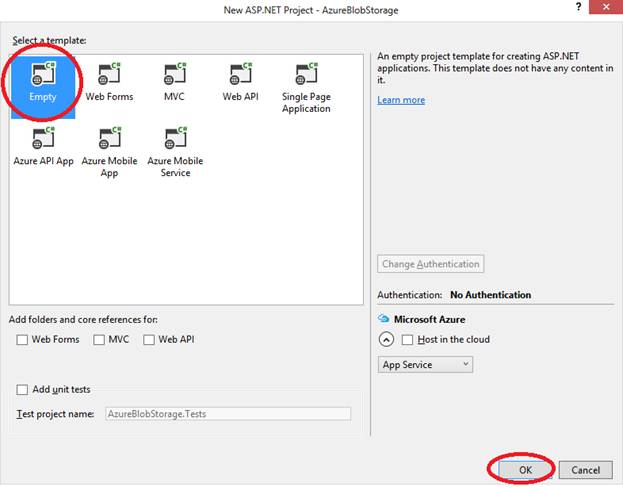623x487 pixels.
Task: Confirm with the OK button
Action: (525, 470)
